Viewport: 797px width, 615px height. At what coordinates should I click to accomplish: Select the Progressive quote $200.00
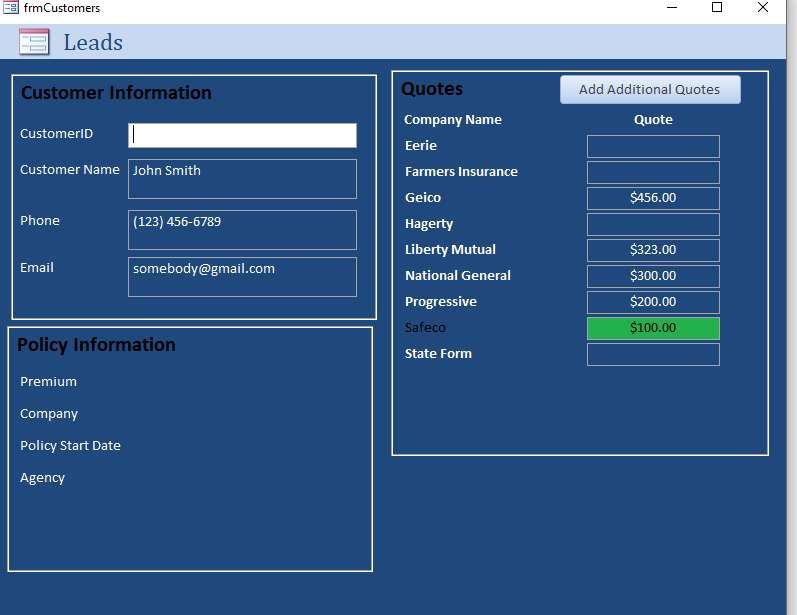coord(653,302)
